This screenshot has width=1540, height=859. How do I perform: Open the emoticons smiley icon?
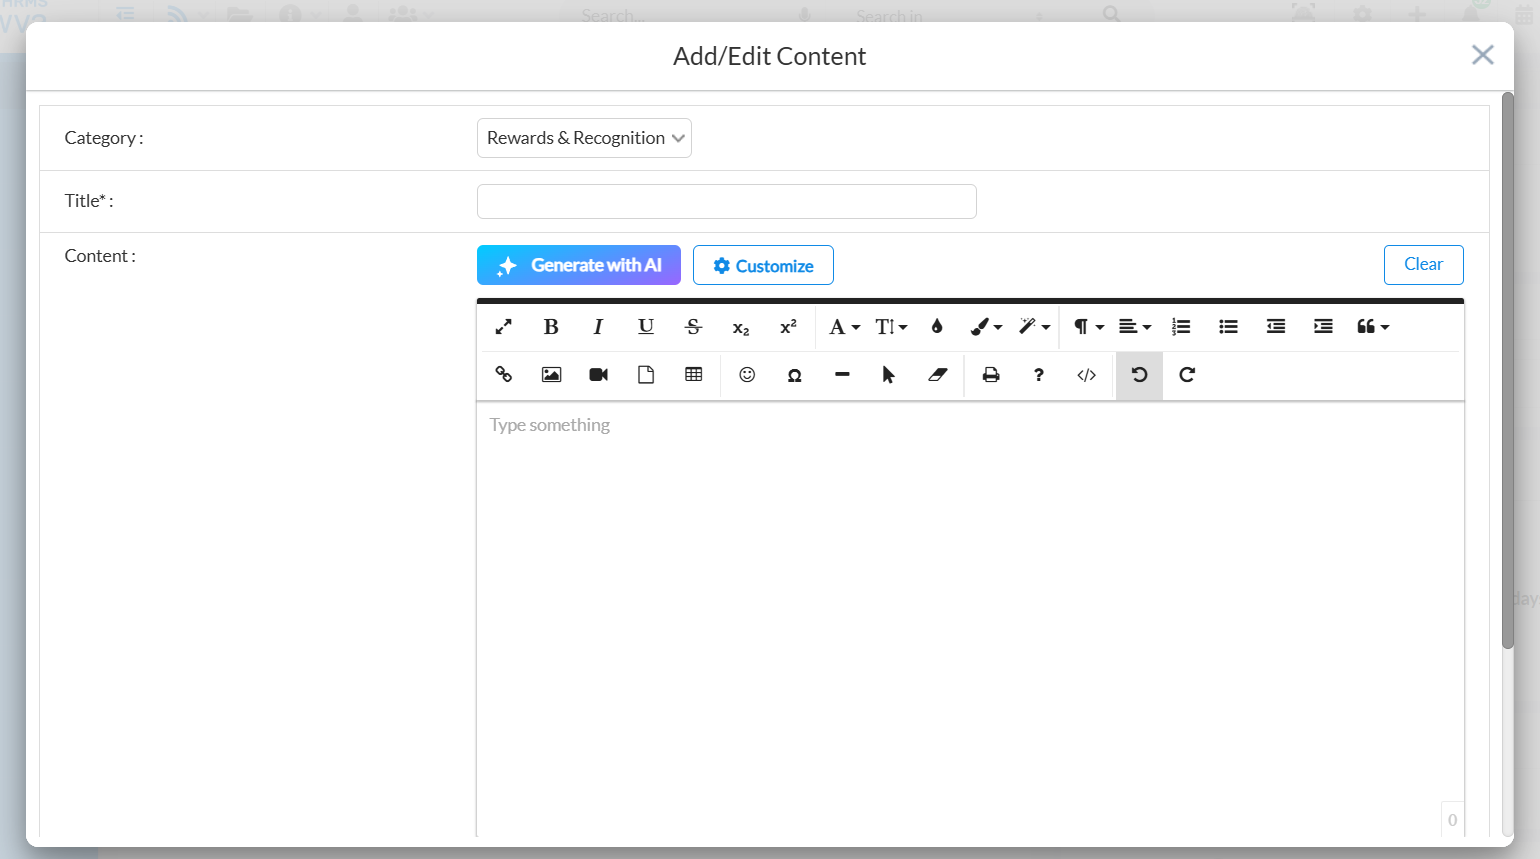click(x=747, y=375)
